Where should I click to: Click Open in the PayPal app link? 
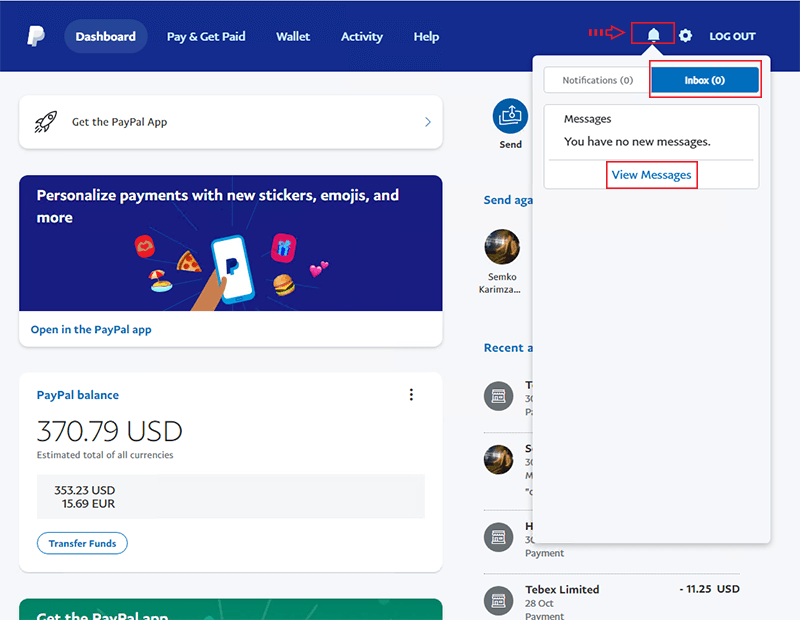pyautogui.click(x=91, y=330)
